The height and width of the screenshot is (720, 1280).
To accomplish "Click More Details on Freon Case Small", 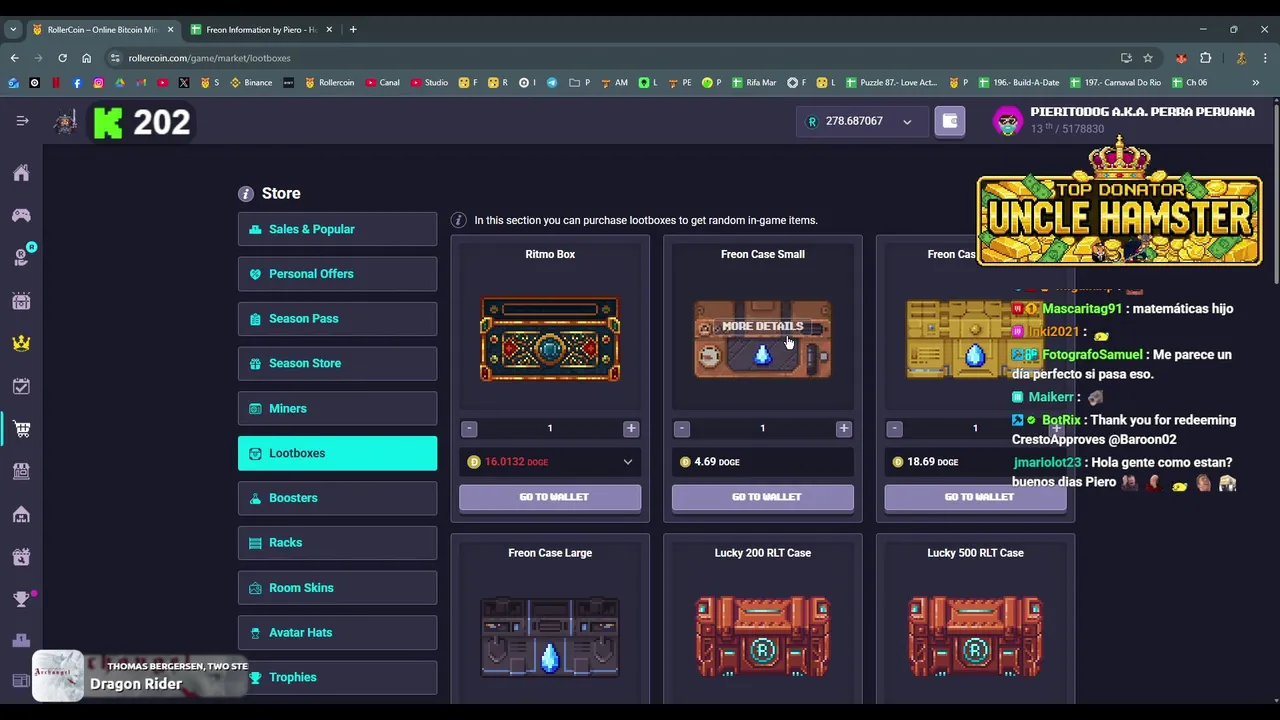I will coord(762,326).
